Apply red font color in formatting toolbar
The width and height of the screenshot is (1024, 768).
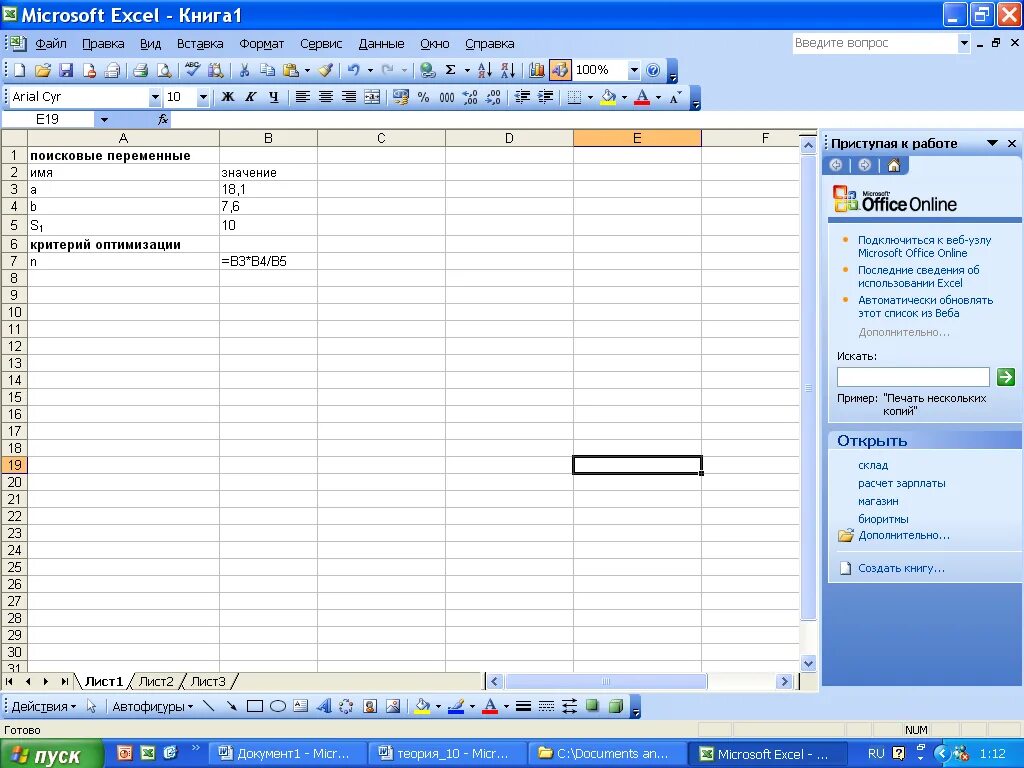click(642, 97)
